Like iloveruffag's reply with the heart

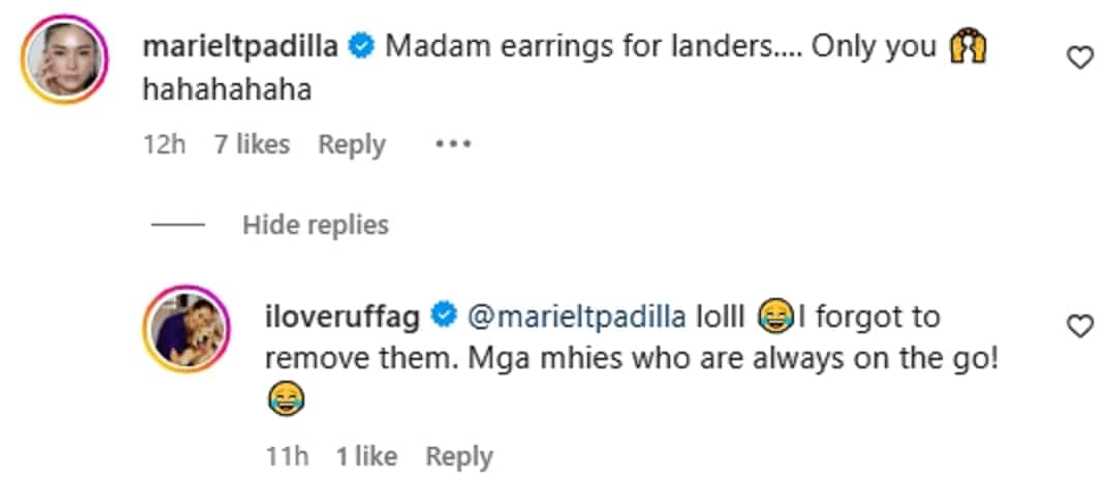pos(1079,326)
